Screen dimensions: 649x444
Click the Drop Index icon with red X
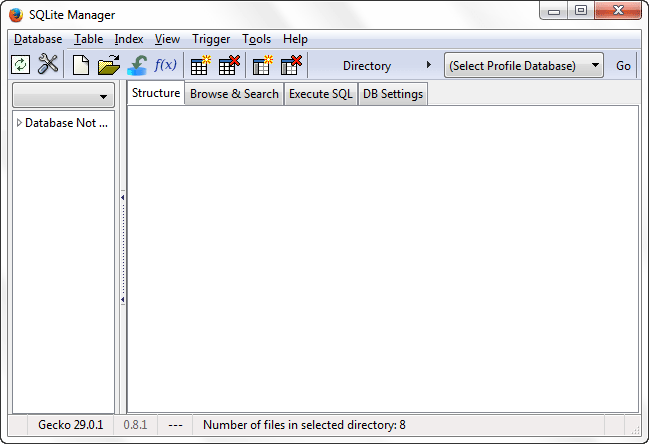[291, 65]
